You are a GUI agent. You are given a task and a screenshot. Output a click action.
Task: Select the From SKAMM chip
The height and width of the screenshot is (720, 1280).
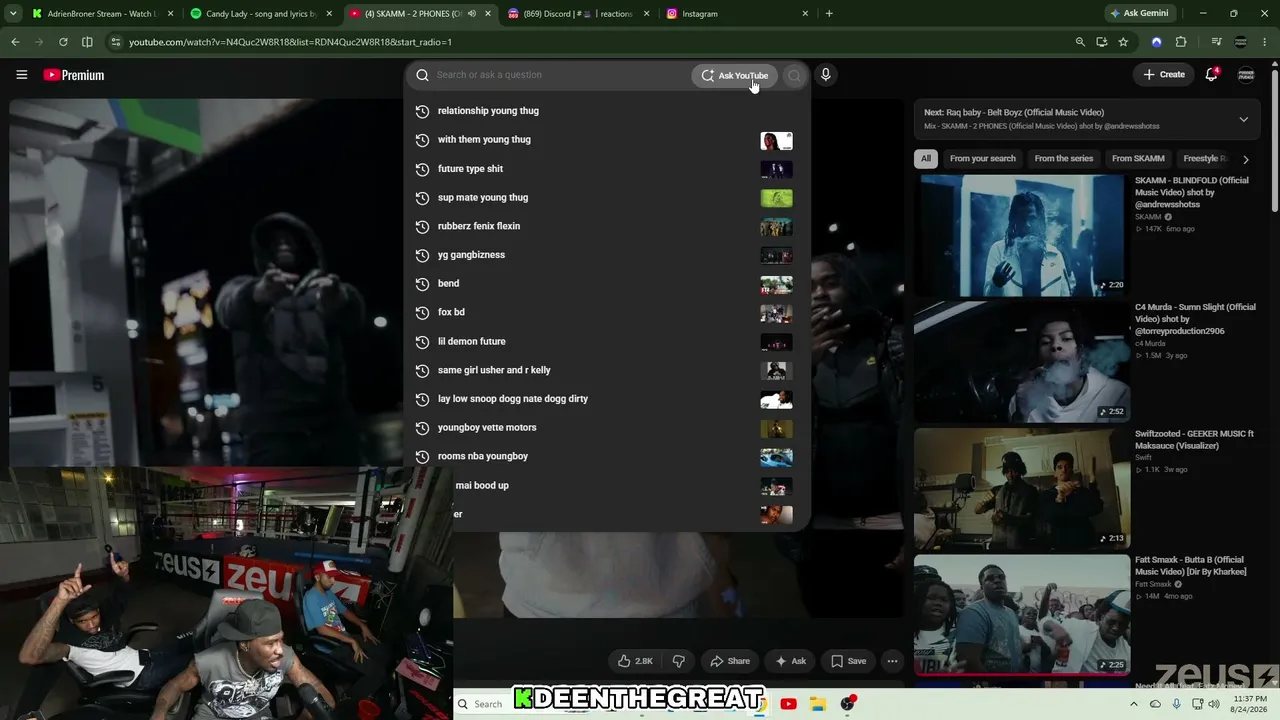(x=1138, y=158)
